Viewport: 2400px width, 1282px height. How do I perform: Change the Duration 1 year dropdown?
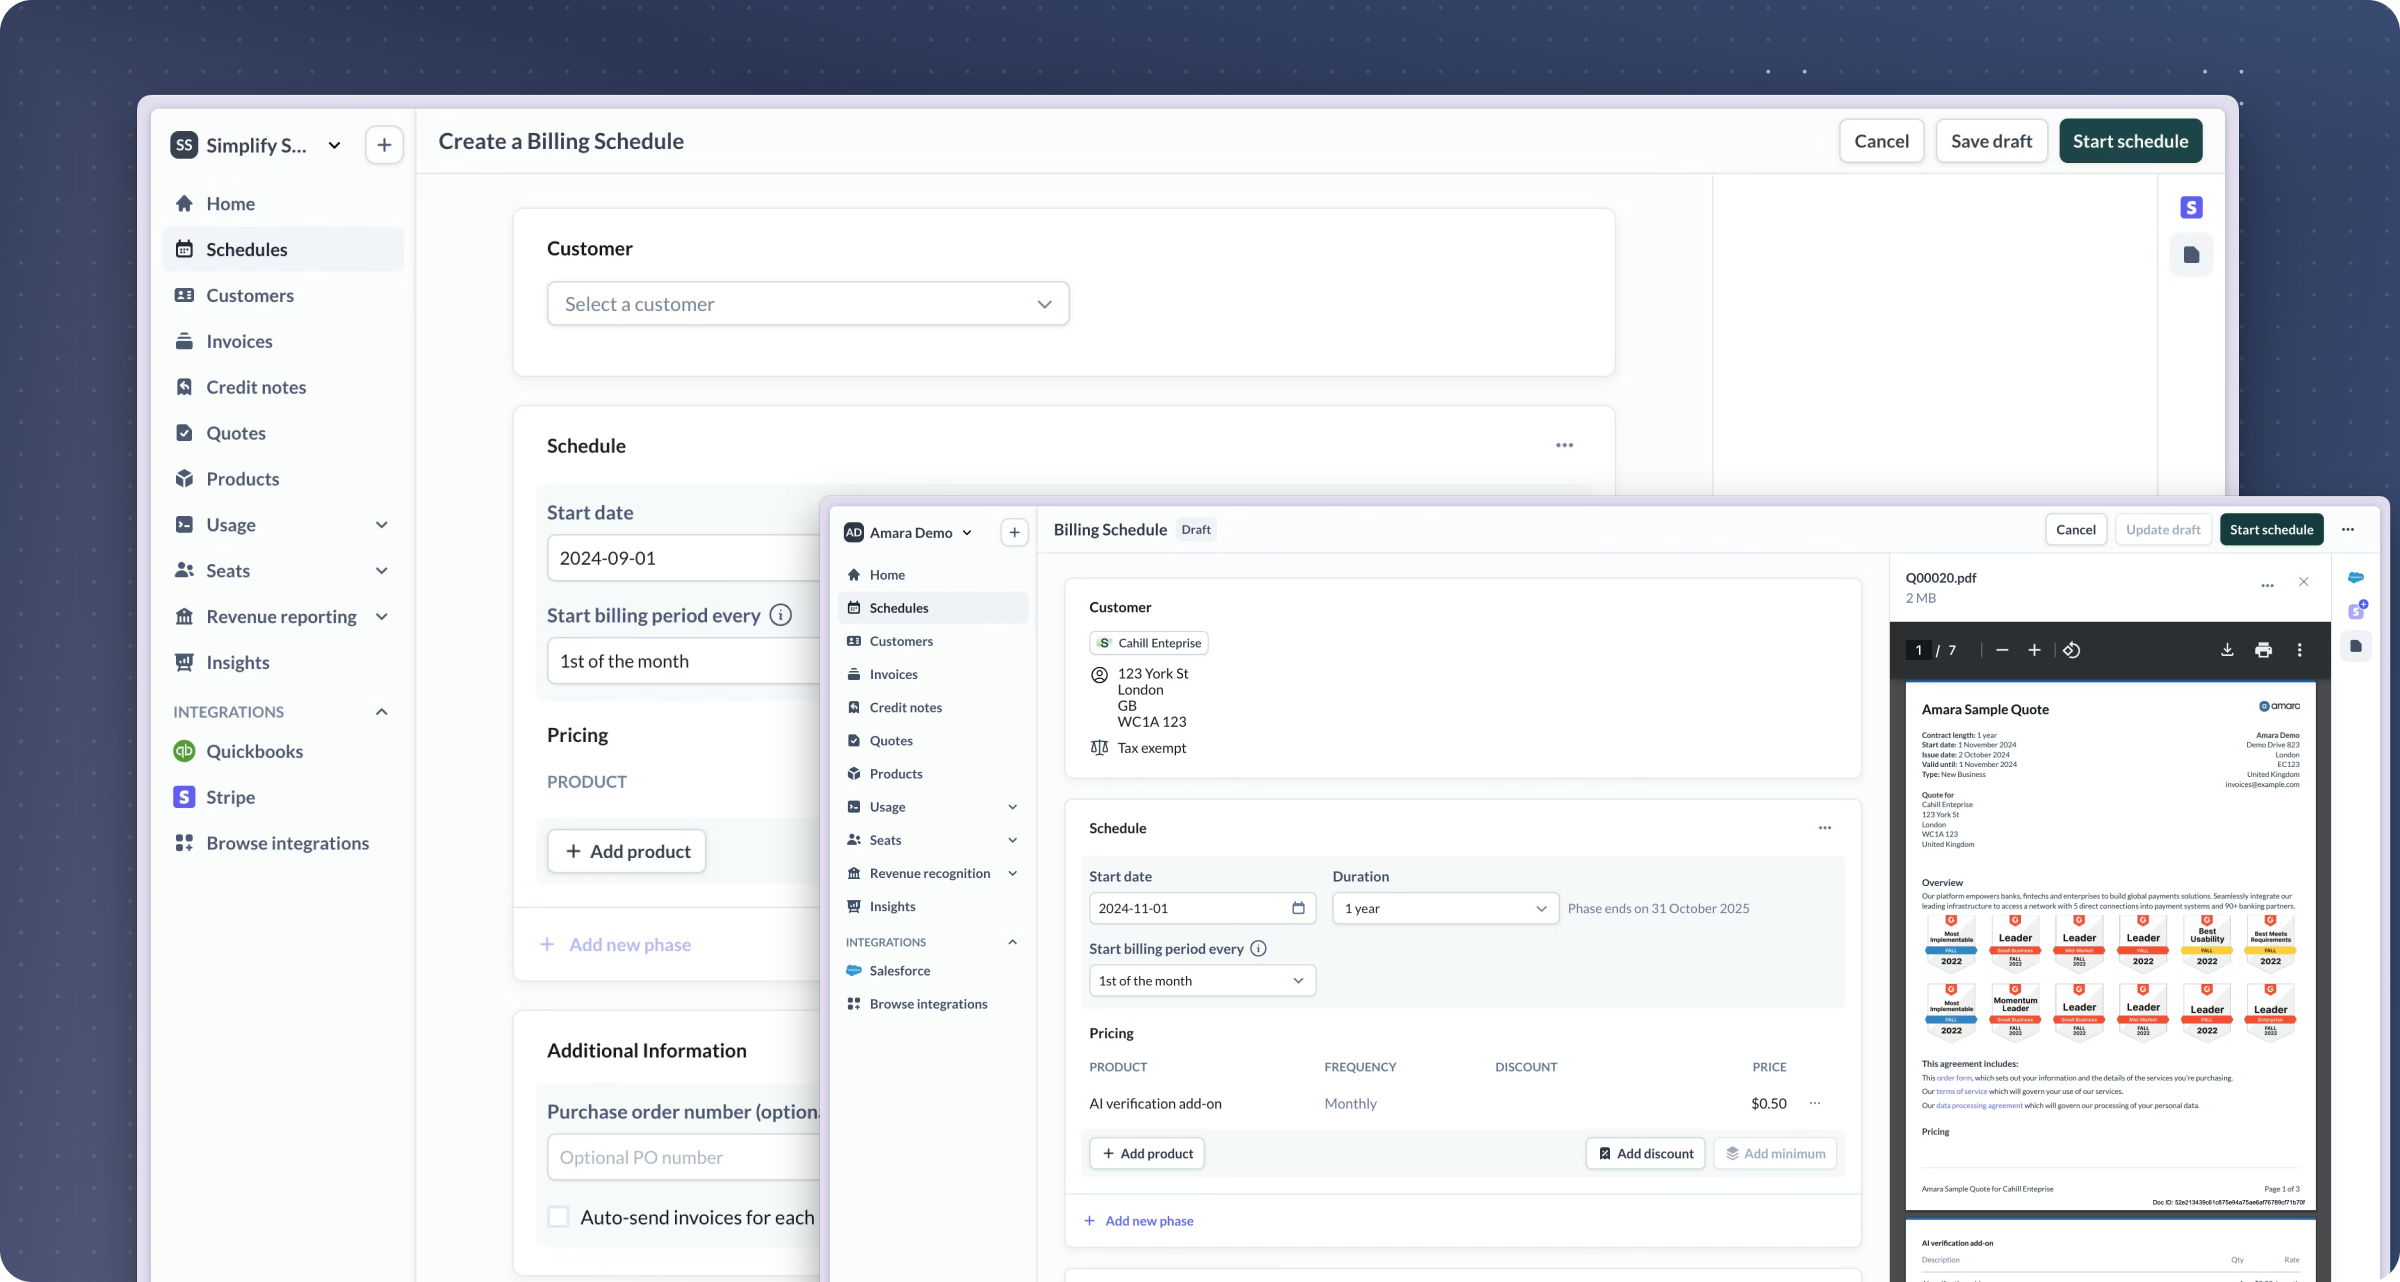(x=1444, y=908)
